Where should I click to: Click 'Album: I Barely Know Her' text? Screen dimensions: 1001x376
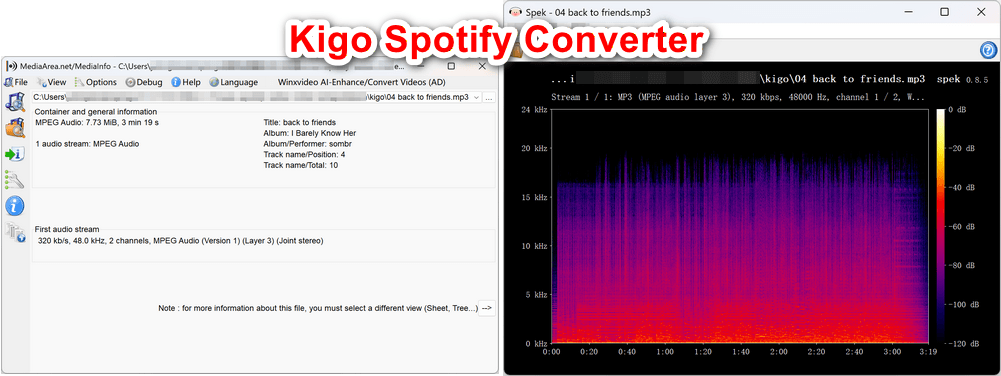pyautogui.click(x=310, y=133)
